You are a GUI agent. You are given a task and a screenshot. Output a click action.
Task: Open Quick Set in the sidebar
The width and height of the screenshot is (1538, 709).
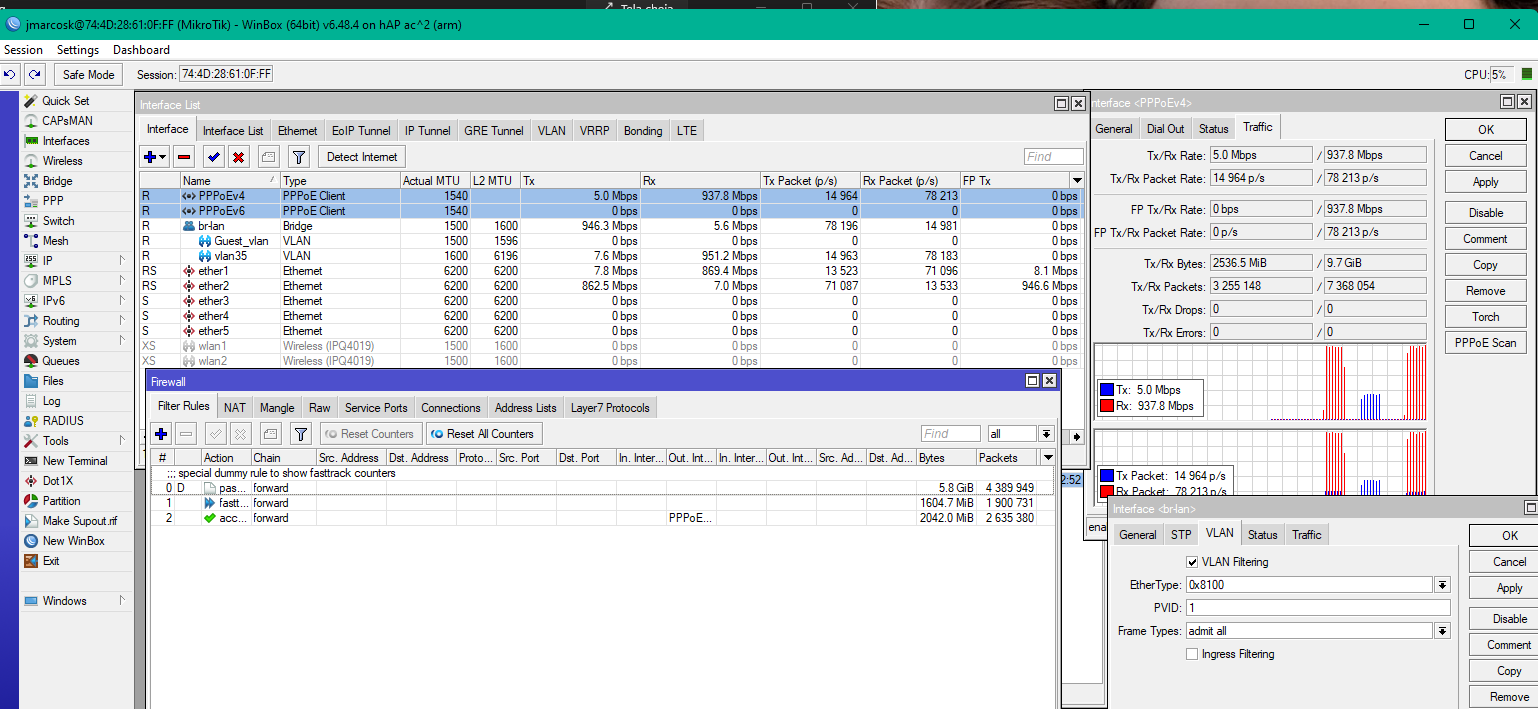tap(65, 101)
